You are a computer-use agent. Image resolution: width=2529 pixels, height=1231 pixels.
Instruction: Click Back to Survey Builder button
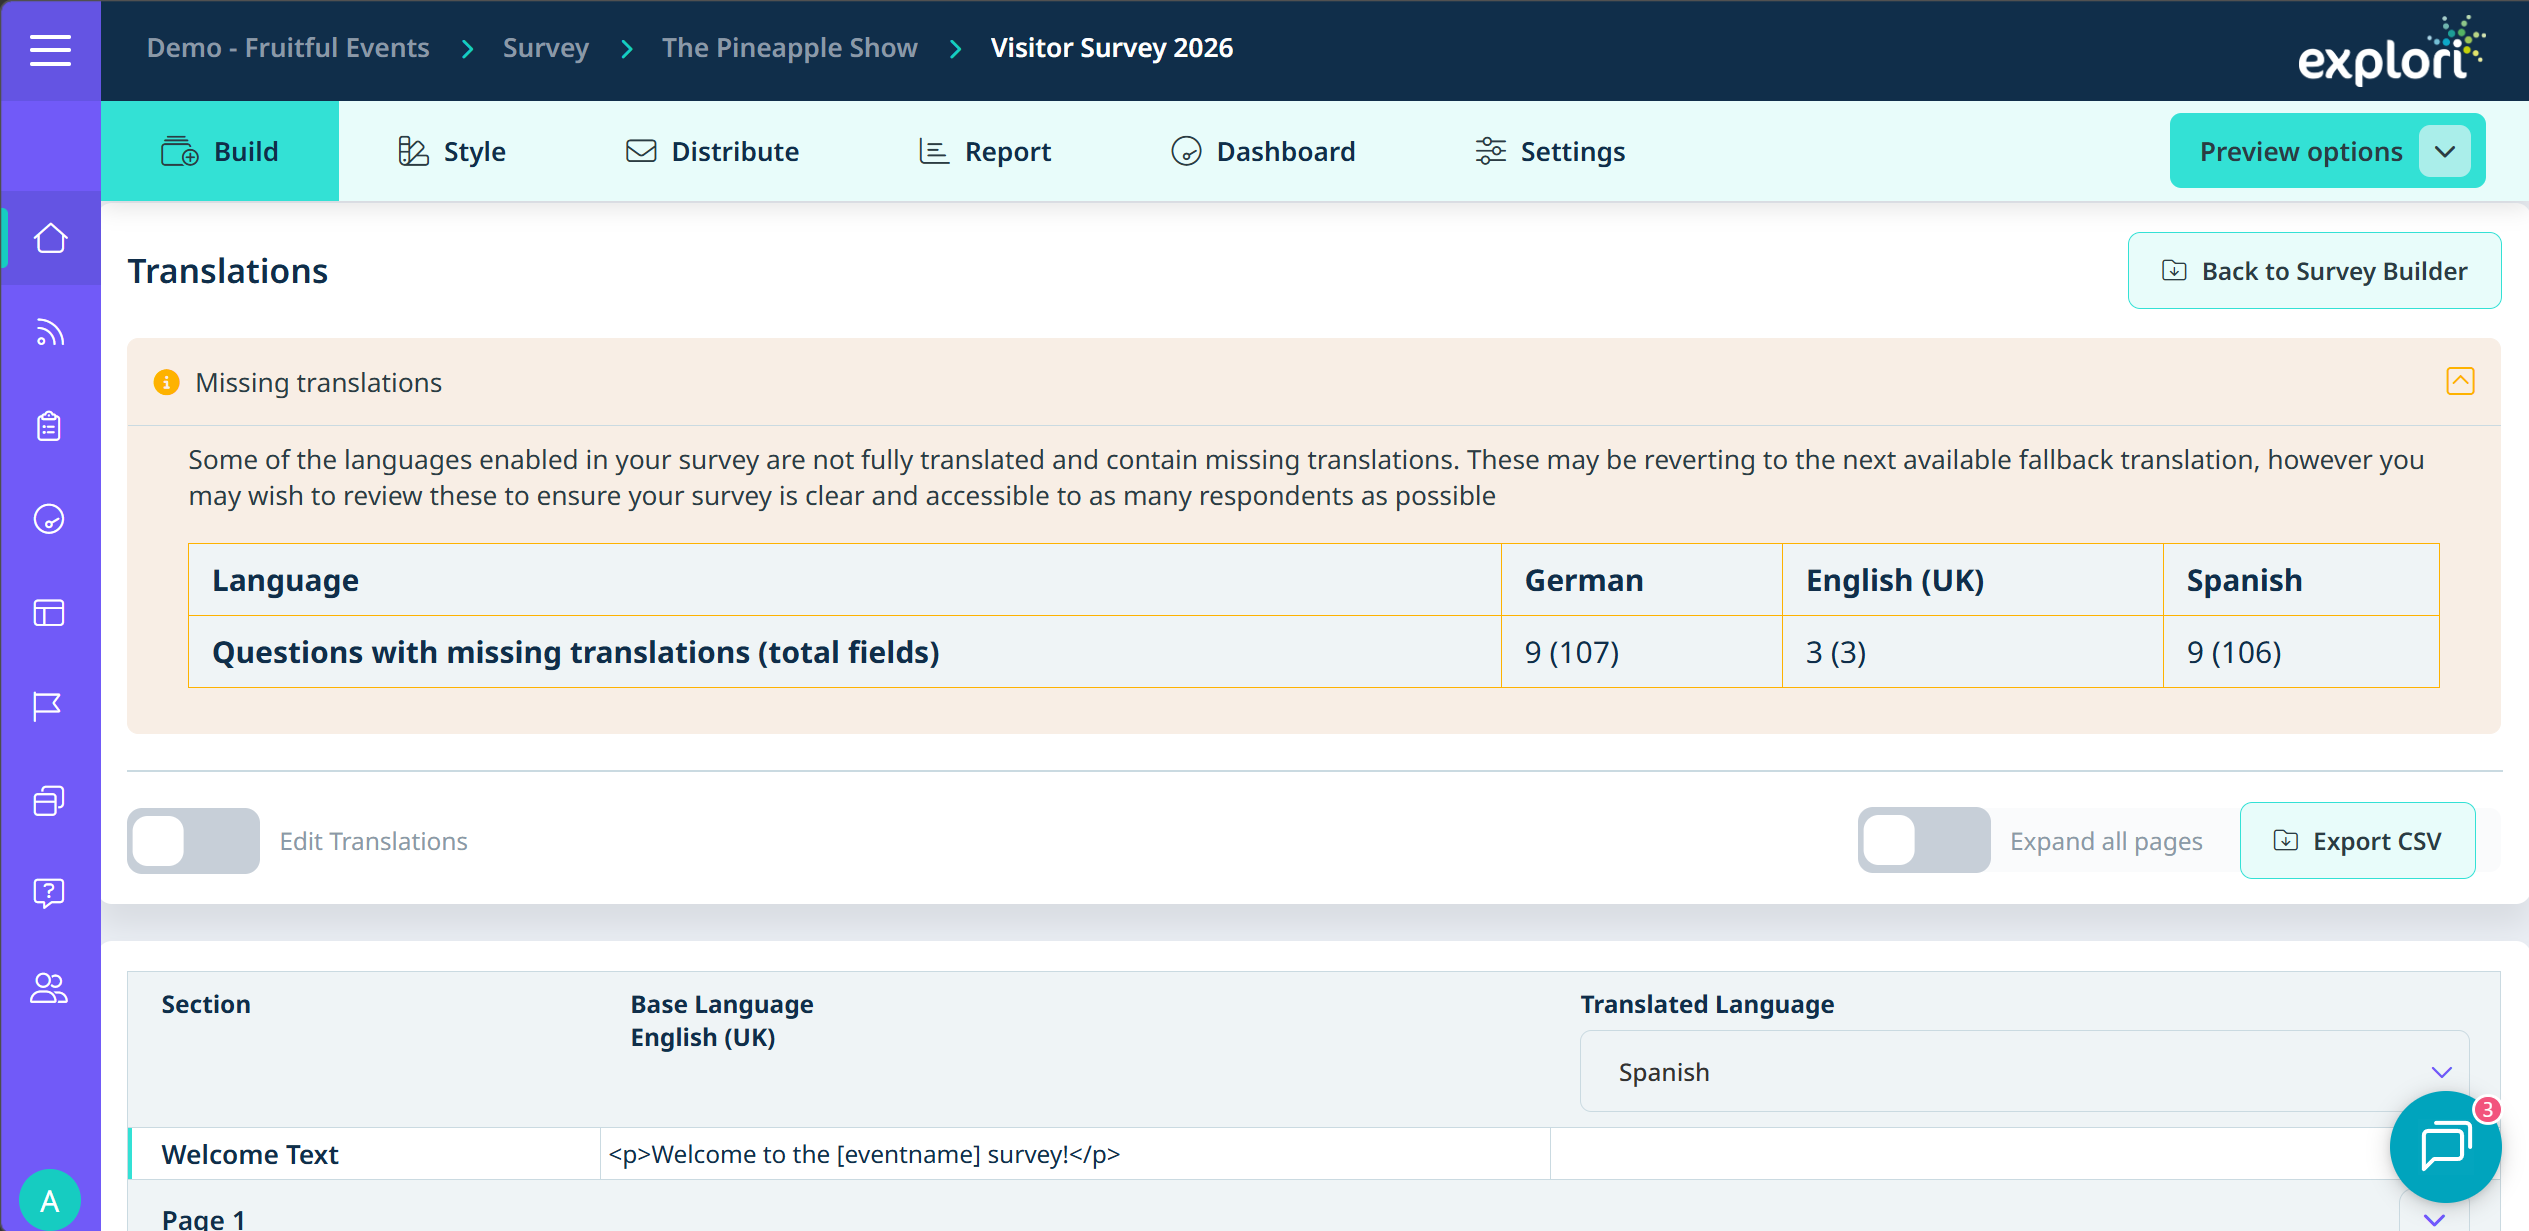pos(2314,271)
